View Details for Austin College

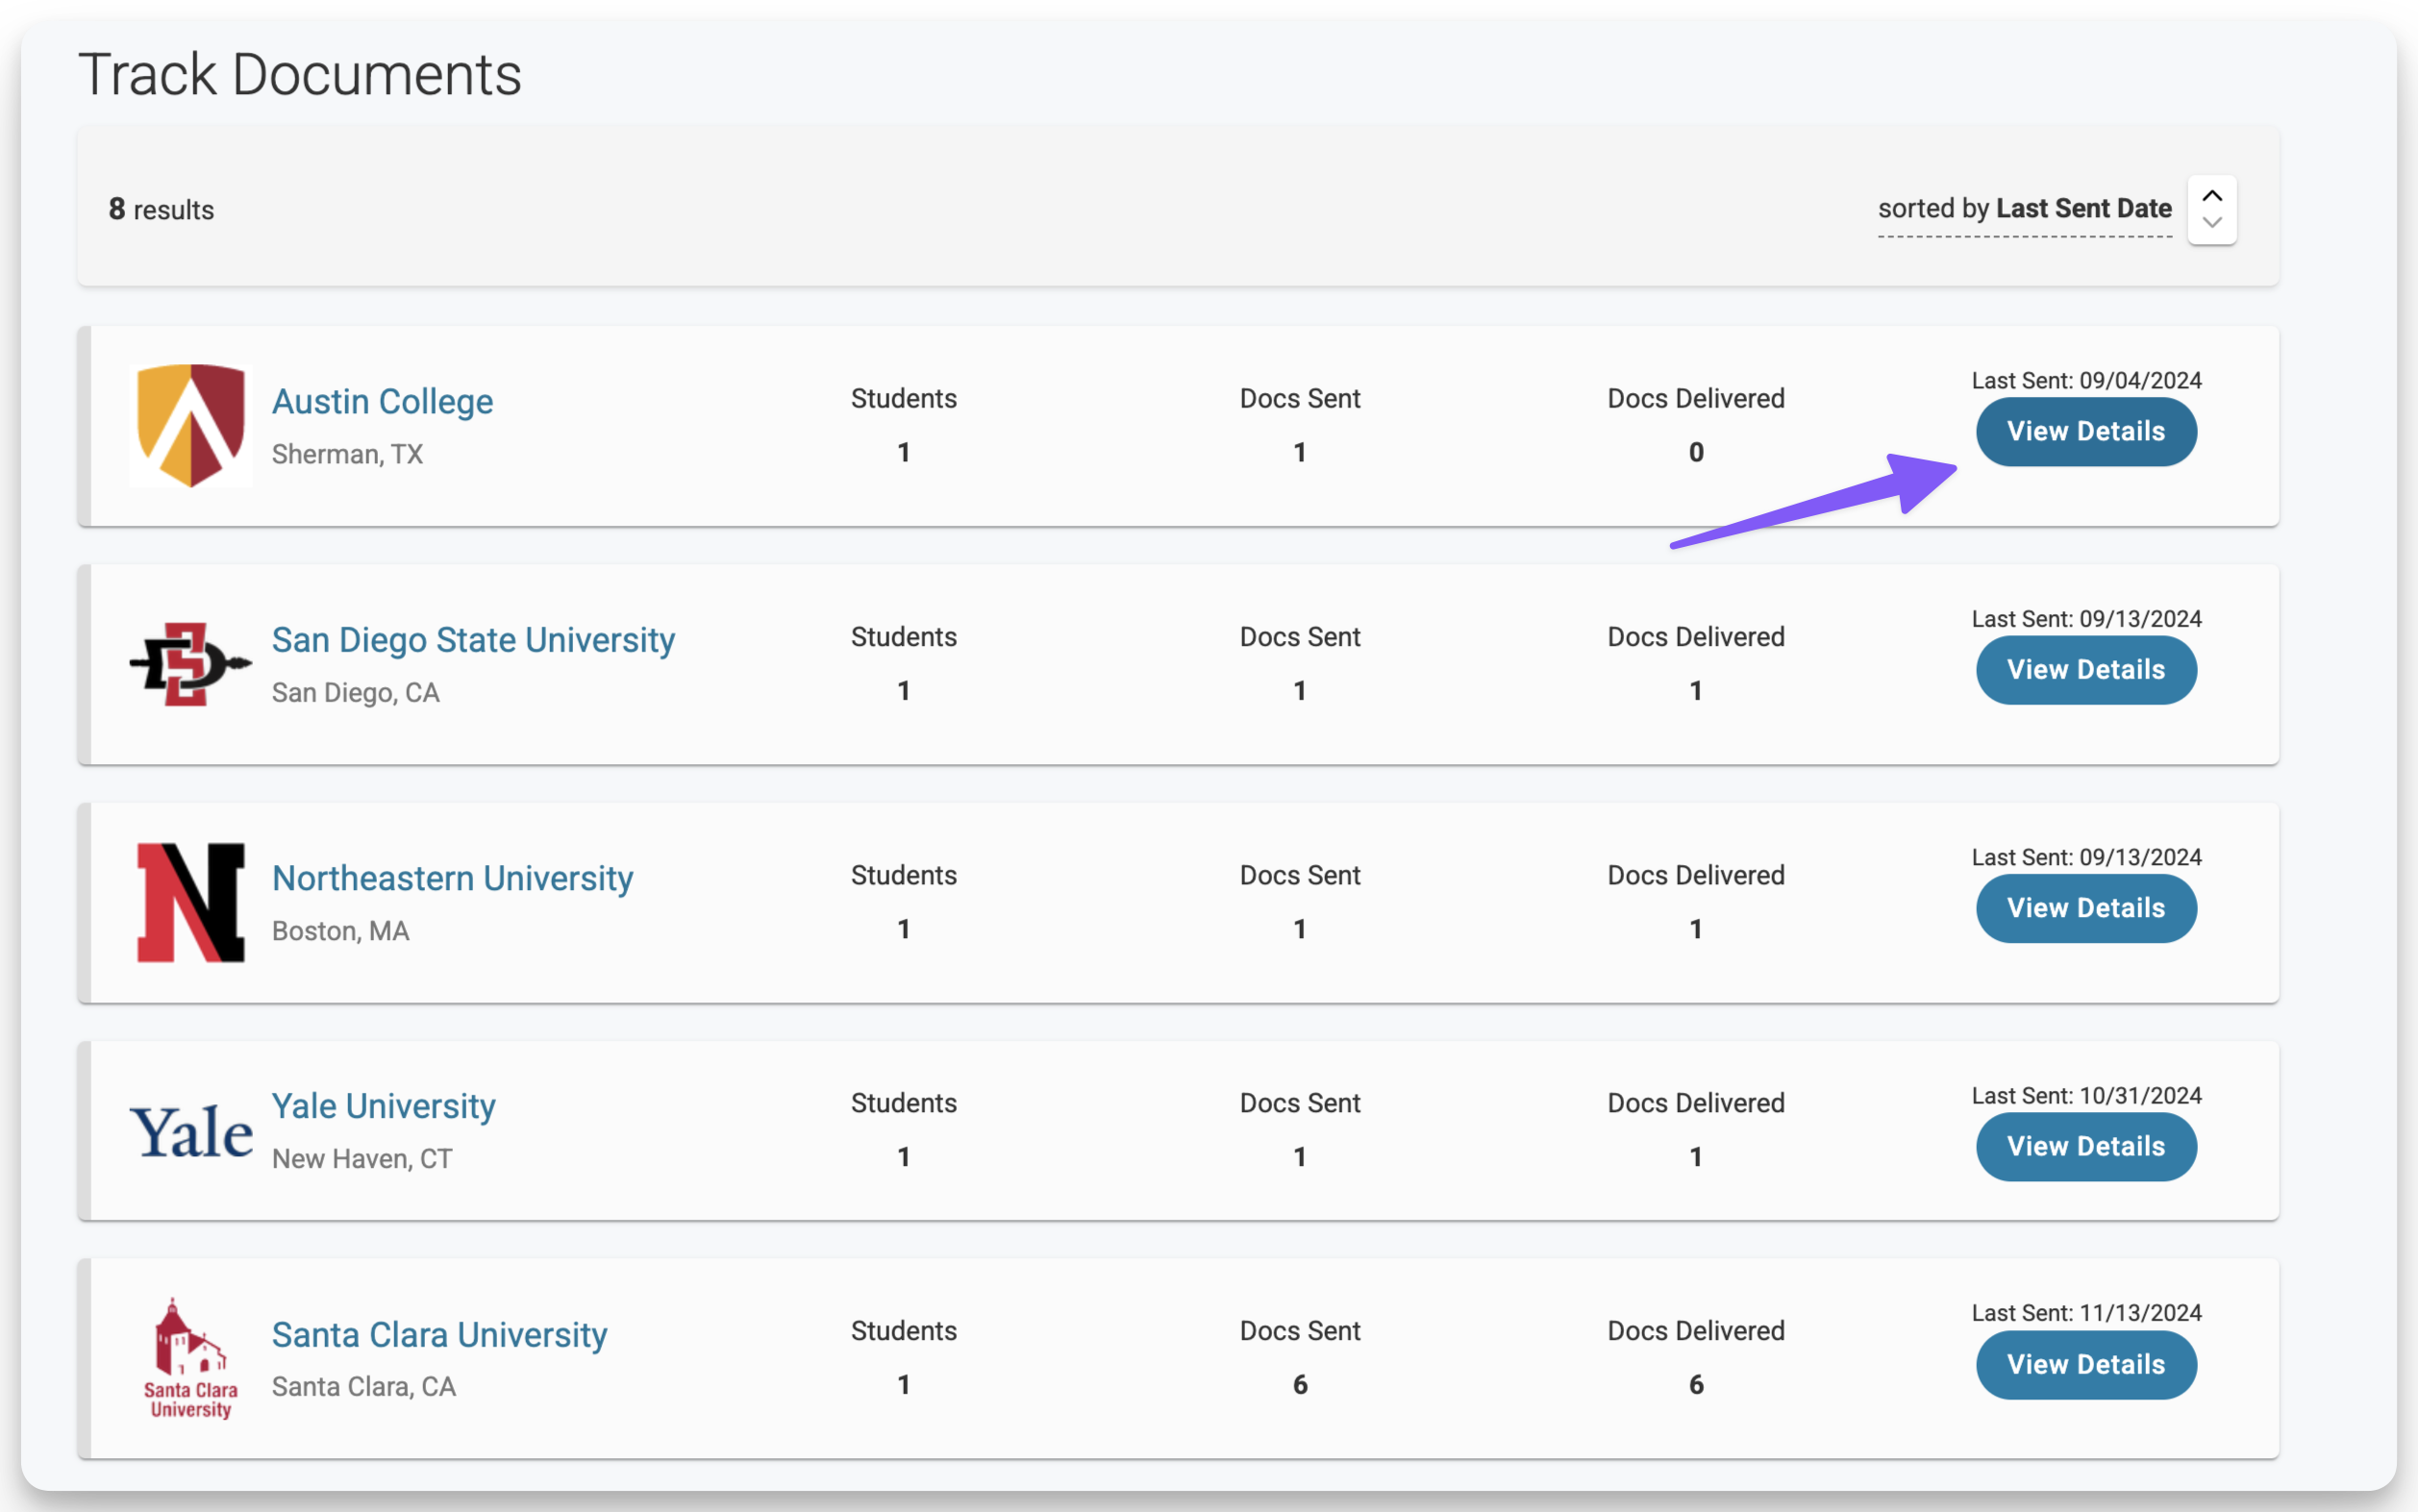(x=2086, y=432)
